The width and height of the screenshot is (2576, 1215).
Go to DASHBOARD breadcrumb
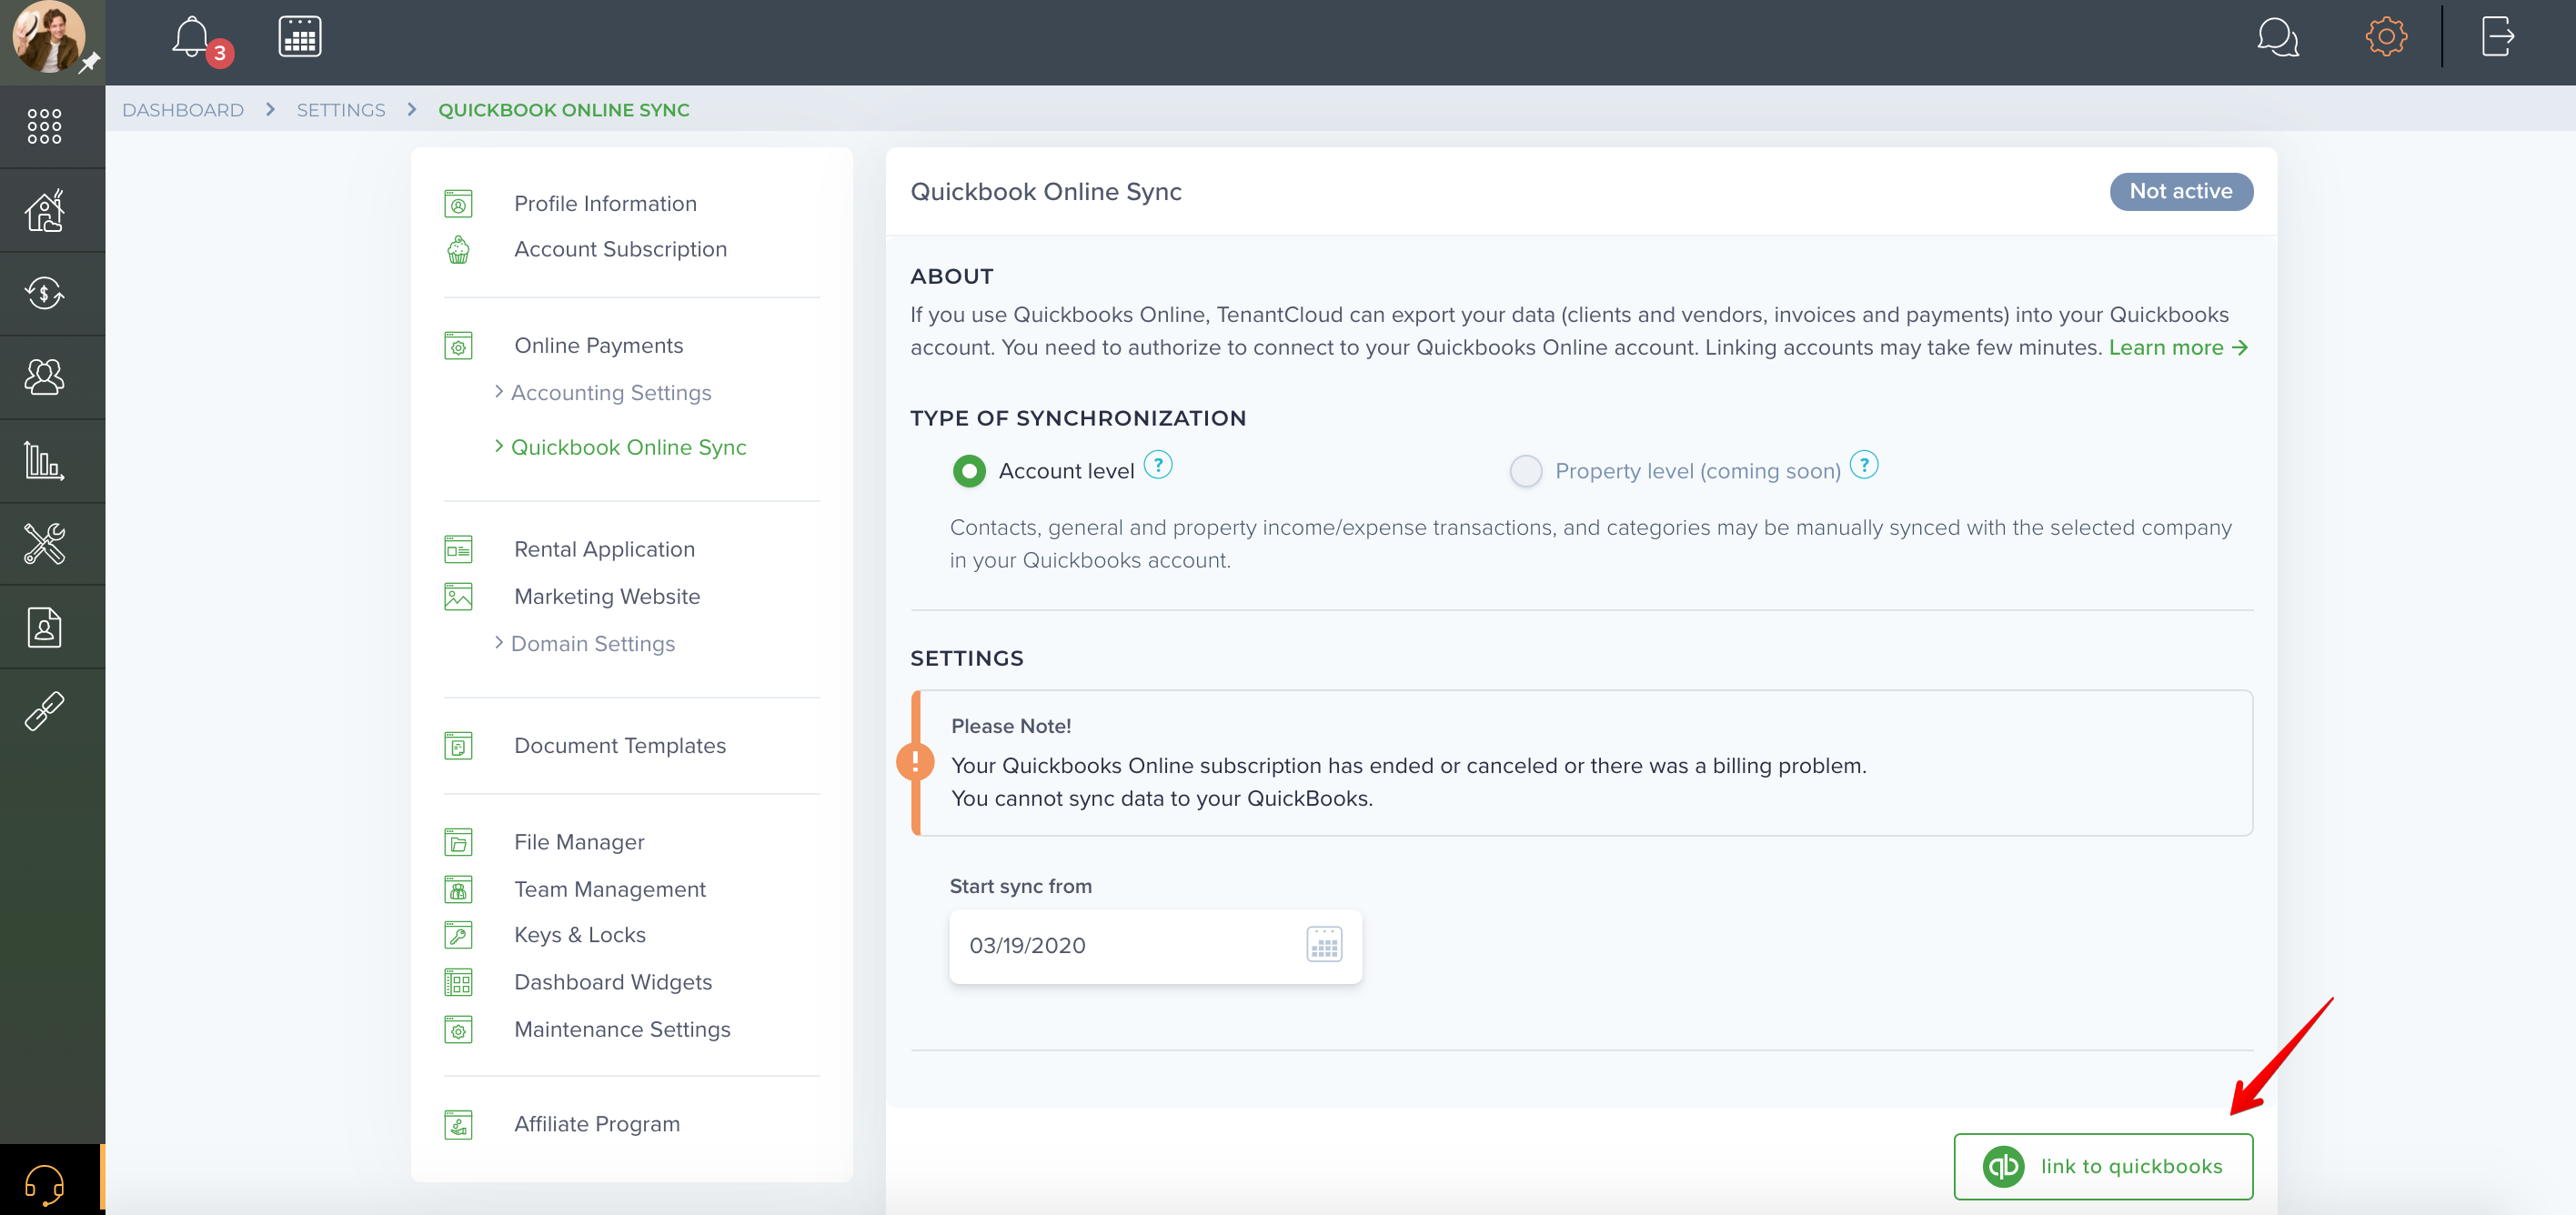click(x=183, y=110)
